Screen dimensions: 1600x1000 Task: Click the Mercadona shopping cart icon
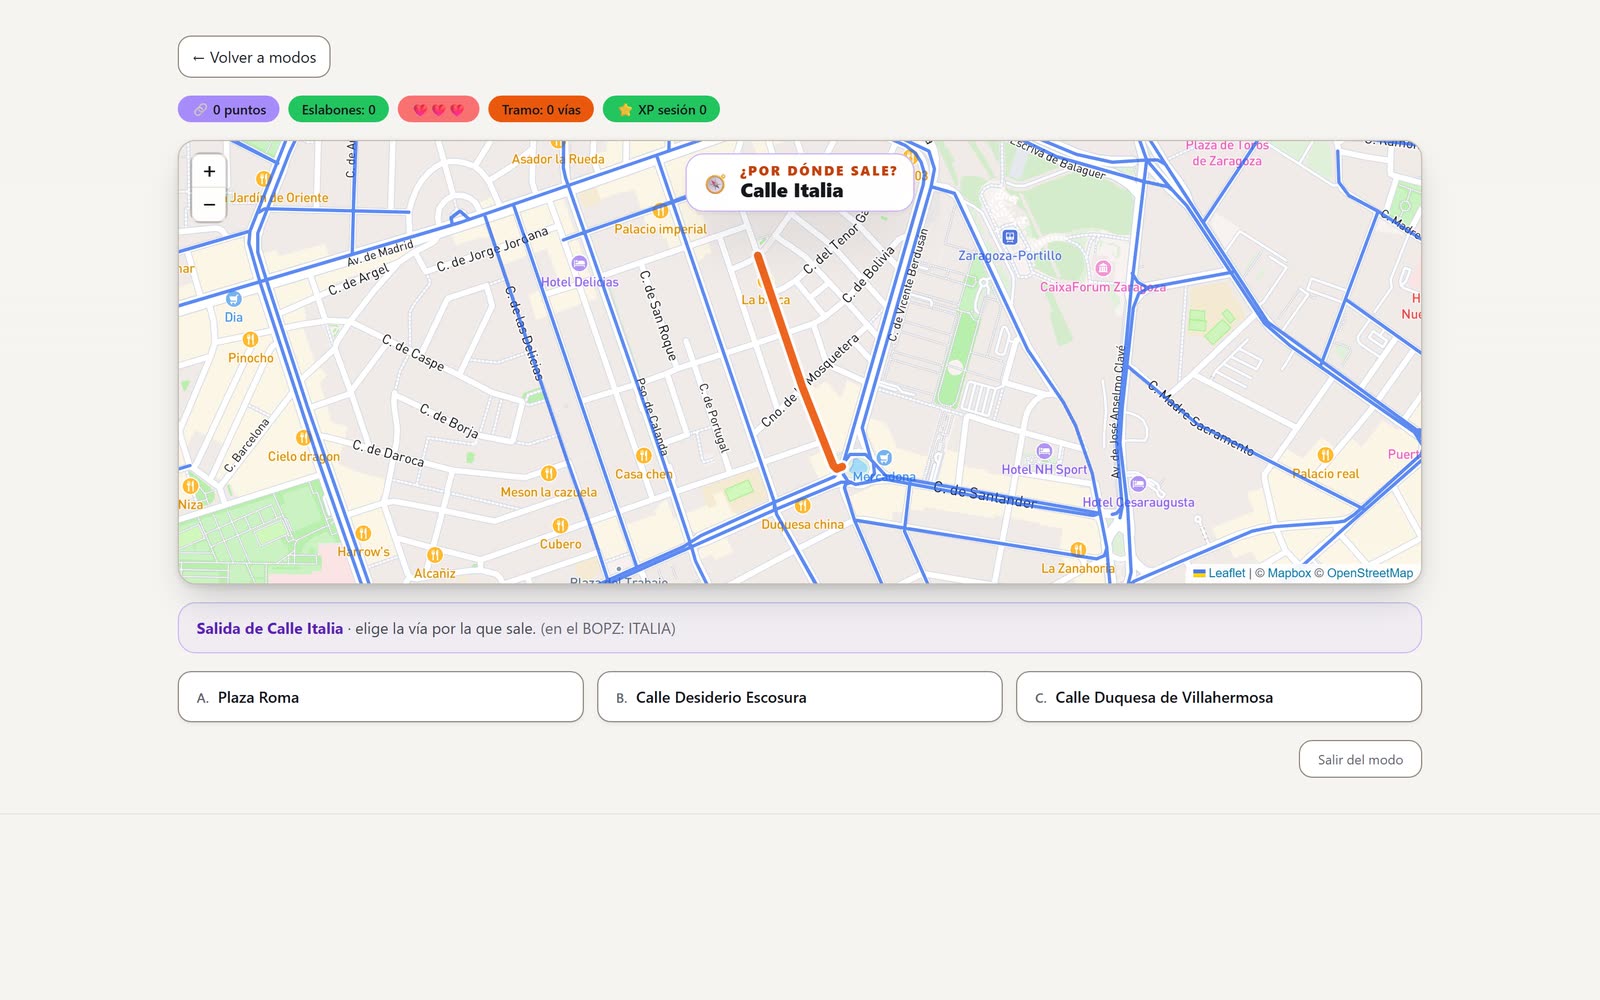(x=884, y=457)
